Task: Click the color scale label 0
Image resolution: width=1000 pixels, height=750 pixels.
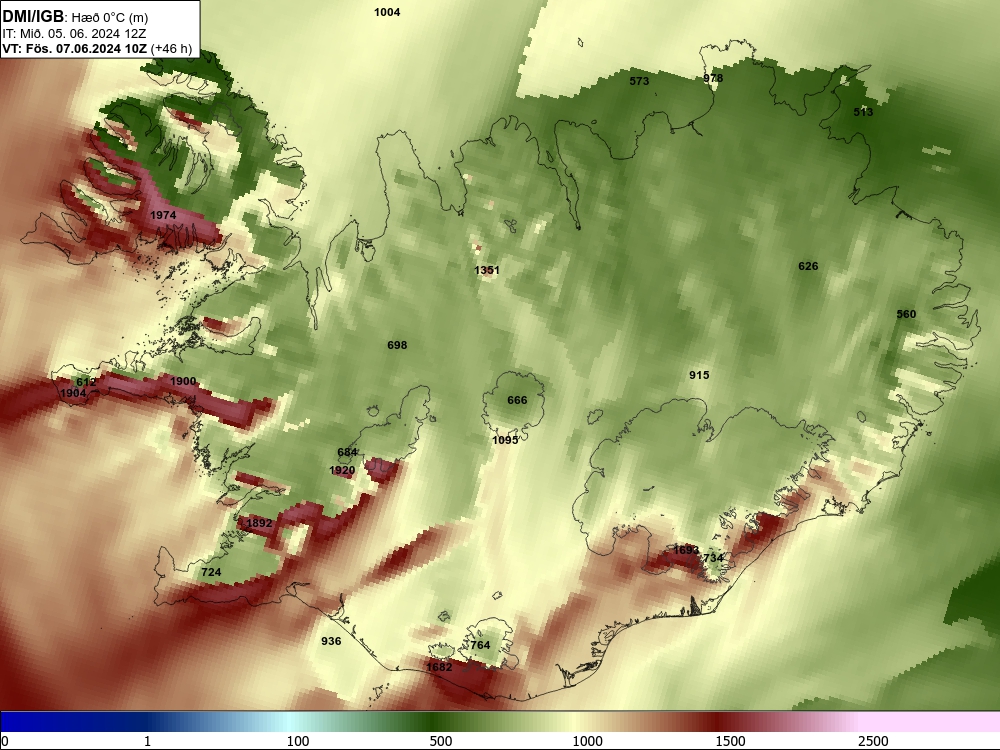Action: coord(5,741)
